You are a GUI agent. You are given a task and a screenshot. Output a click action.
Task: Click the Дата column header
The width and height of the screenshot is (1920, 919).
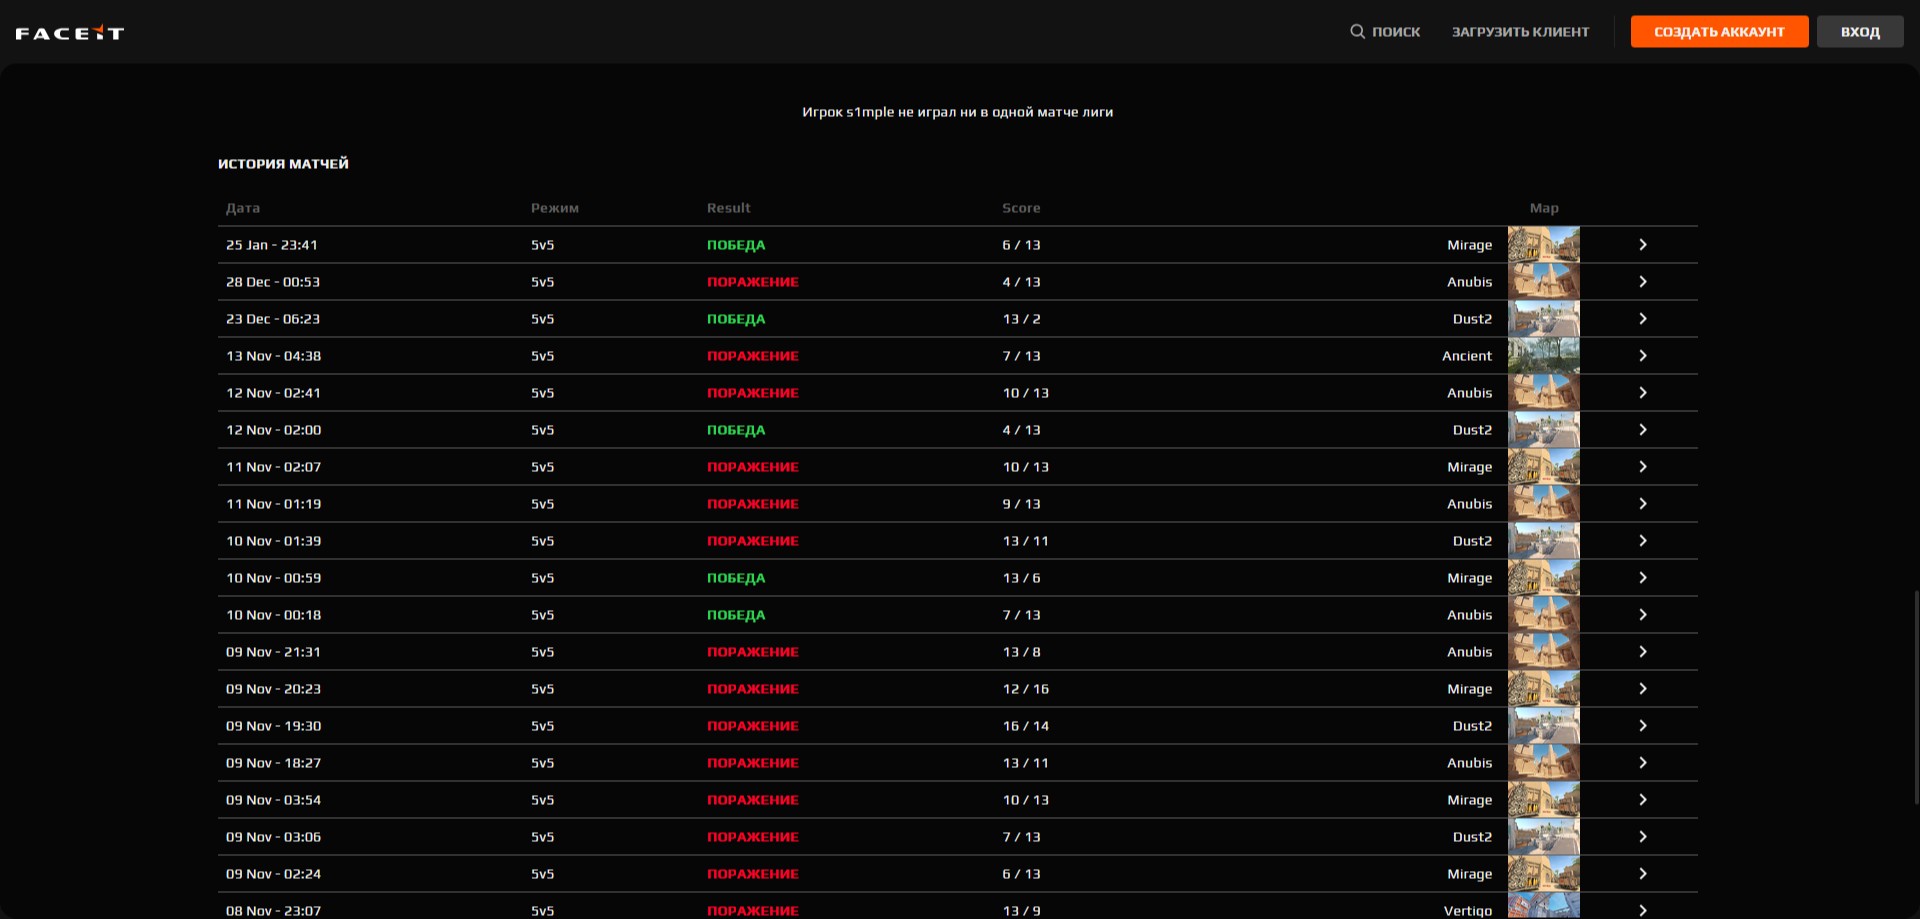(243, 208)
